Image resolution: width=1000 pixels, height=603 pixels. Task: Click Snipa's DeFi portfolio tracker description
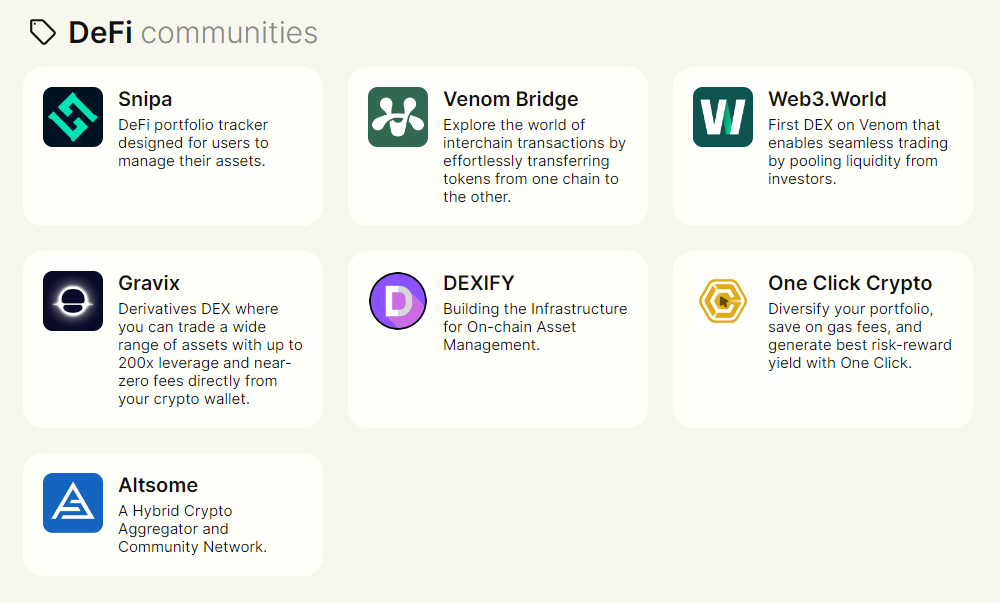pos(193,143)
